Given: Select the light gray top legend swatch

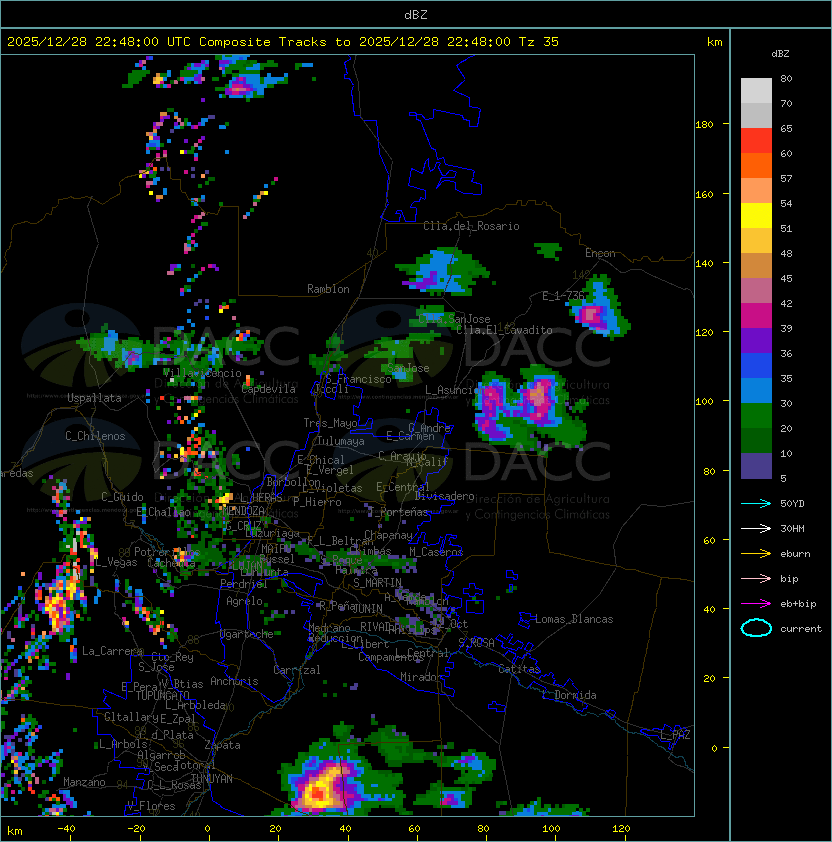Looking at the screenshot, I should [756, 91].
